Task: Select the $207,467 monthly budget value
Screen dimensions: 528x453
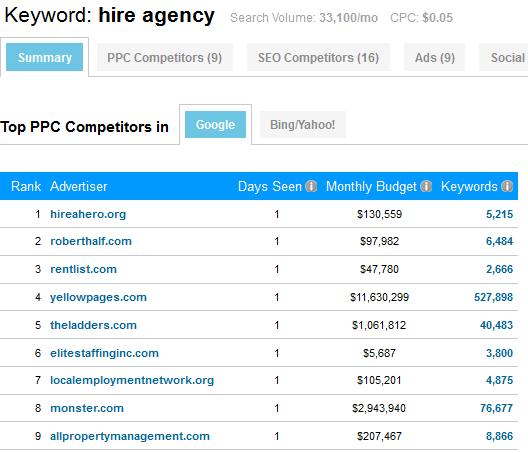Action: point(380,436)
